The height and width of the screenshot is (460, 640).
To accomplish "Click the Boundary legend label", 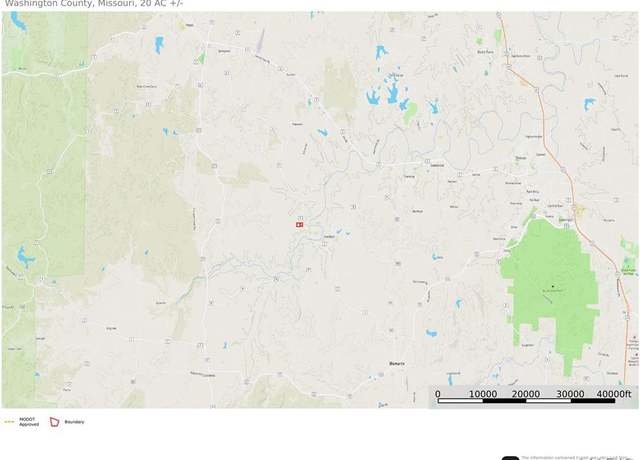I will (x=74, y=422).
